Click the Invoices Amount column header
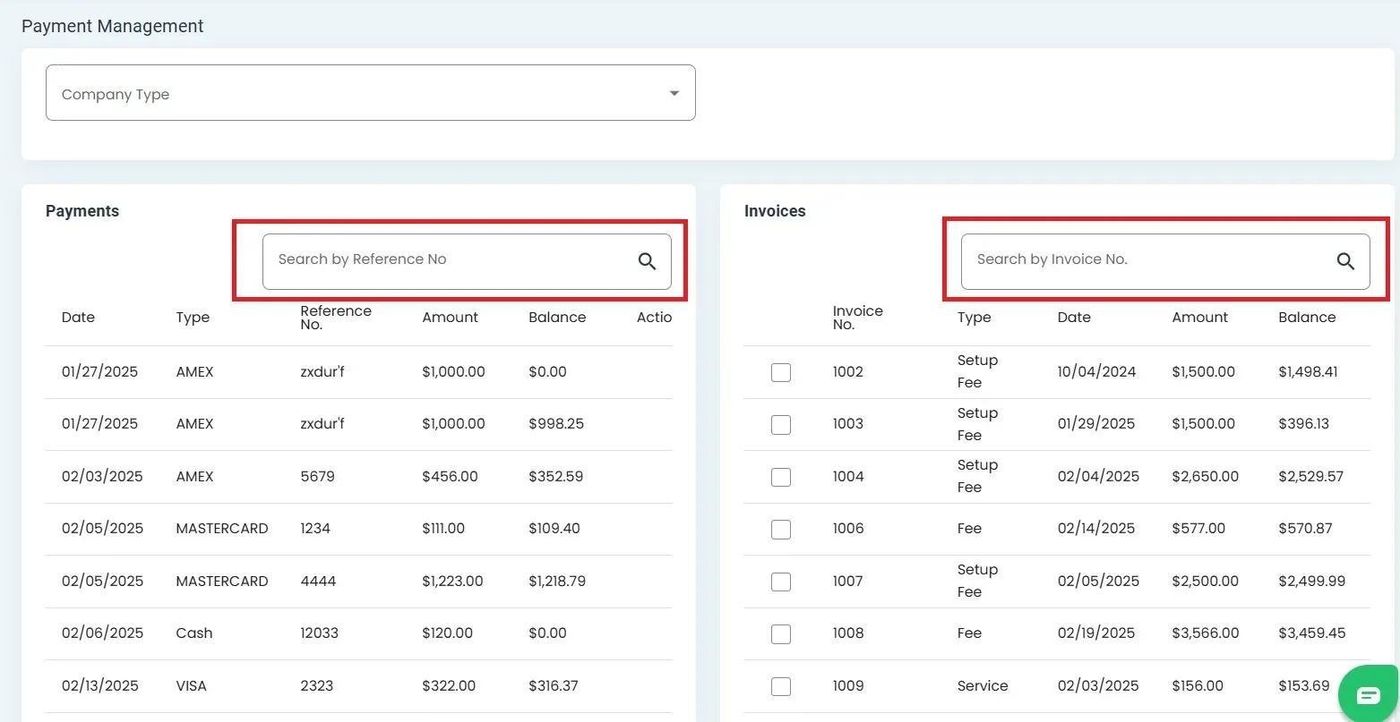Viewport: 1400px width, 722px height. coord(1199,317)
